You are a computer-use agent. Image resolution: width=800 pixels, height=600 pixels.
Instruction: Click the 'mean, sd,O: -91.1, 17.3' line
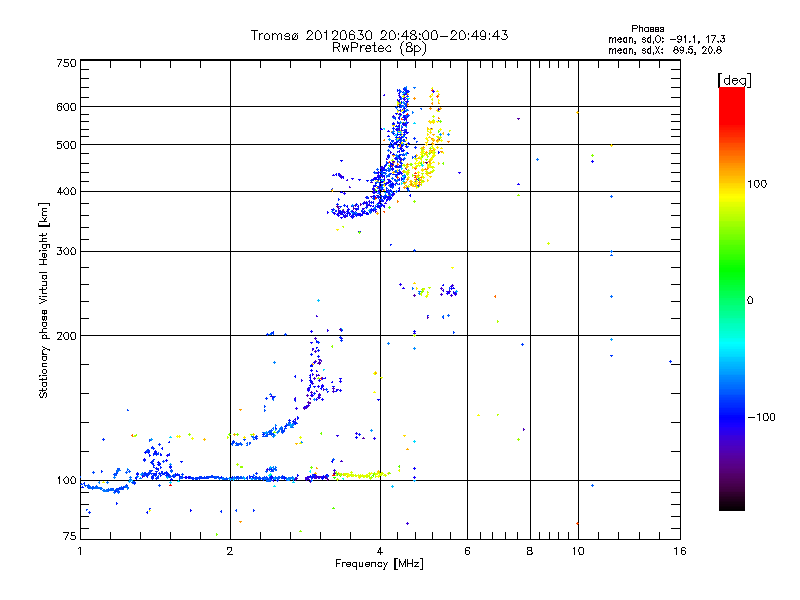point(666,39)
